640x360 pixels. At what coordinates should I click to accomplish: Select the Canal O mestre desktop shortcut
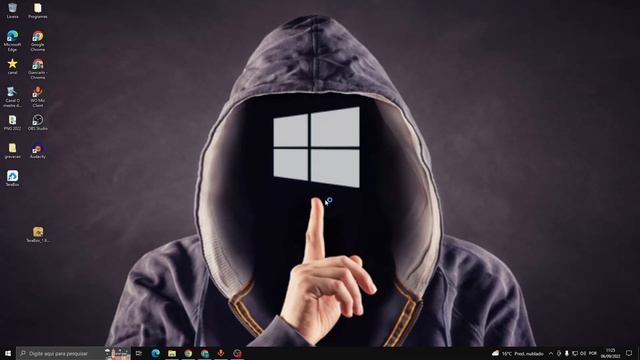12,97
